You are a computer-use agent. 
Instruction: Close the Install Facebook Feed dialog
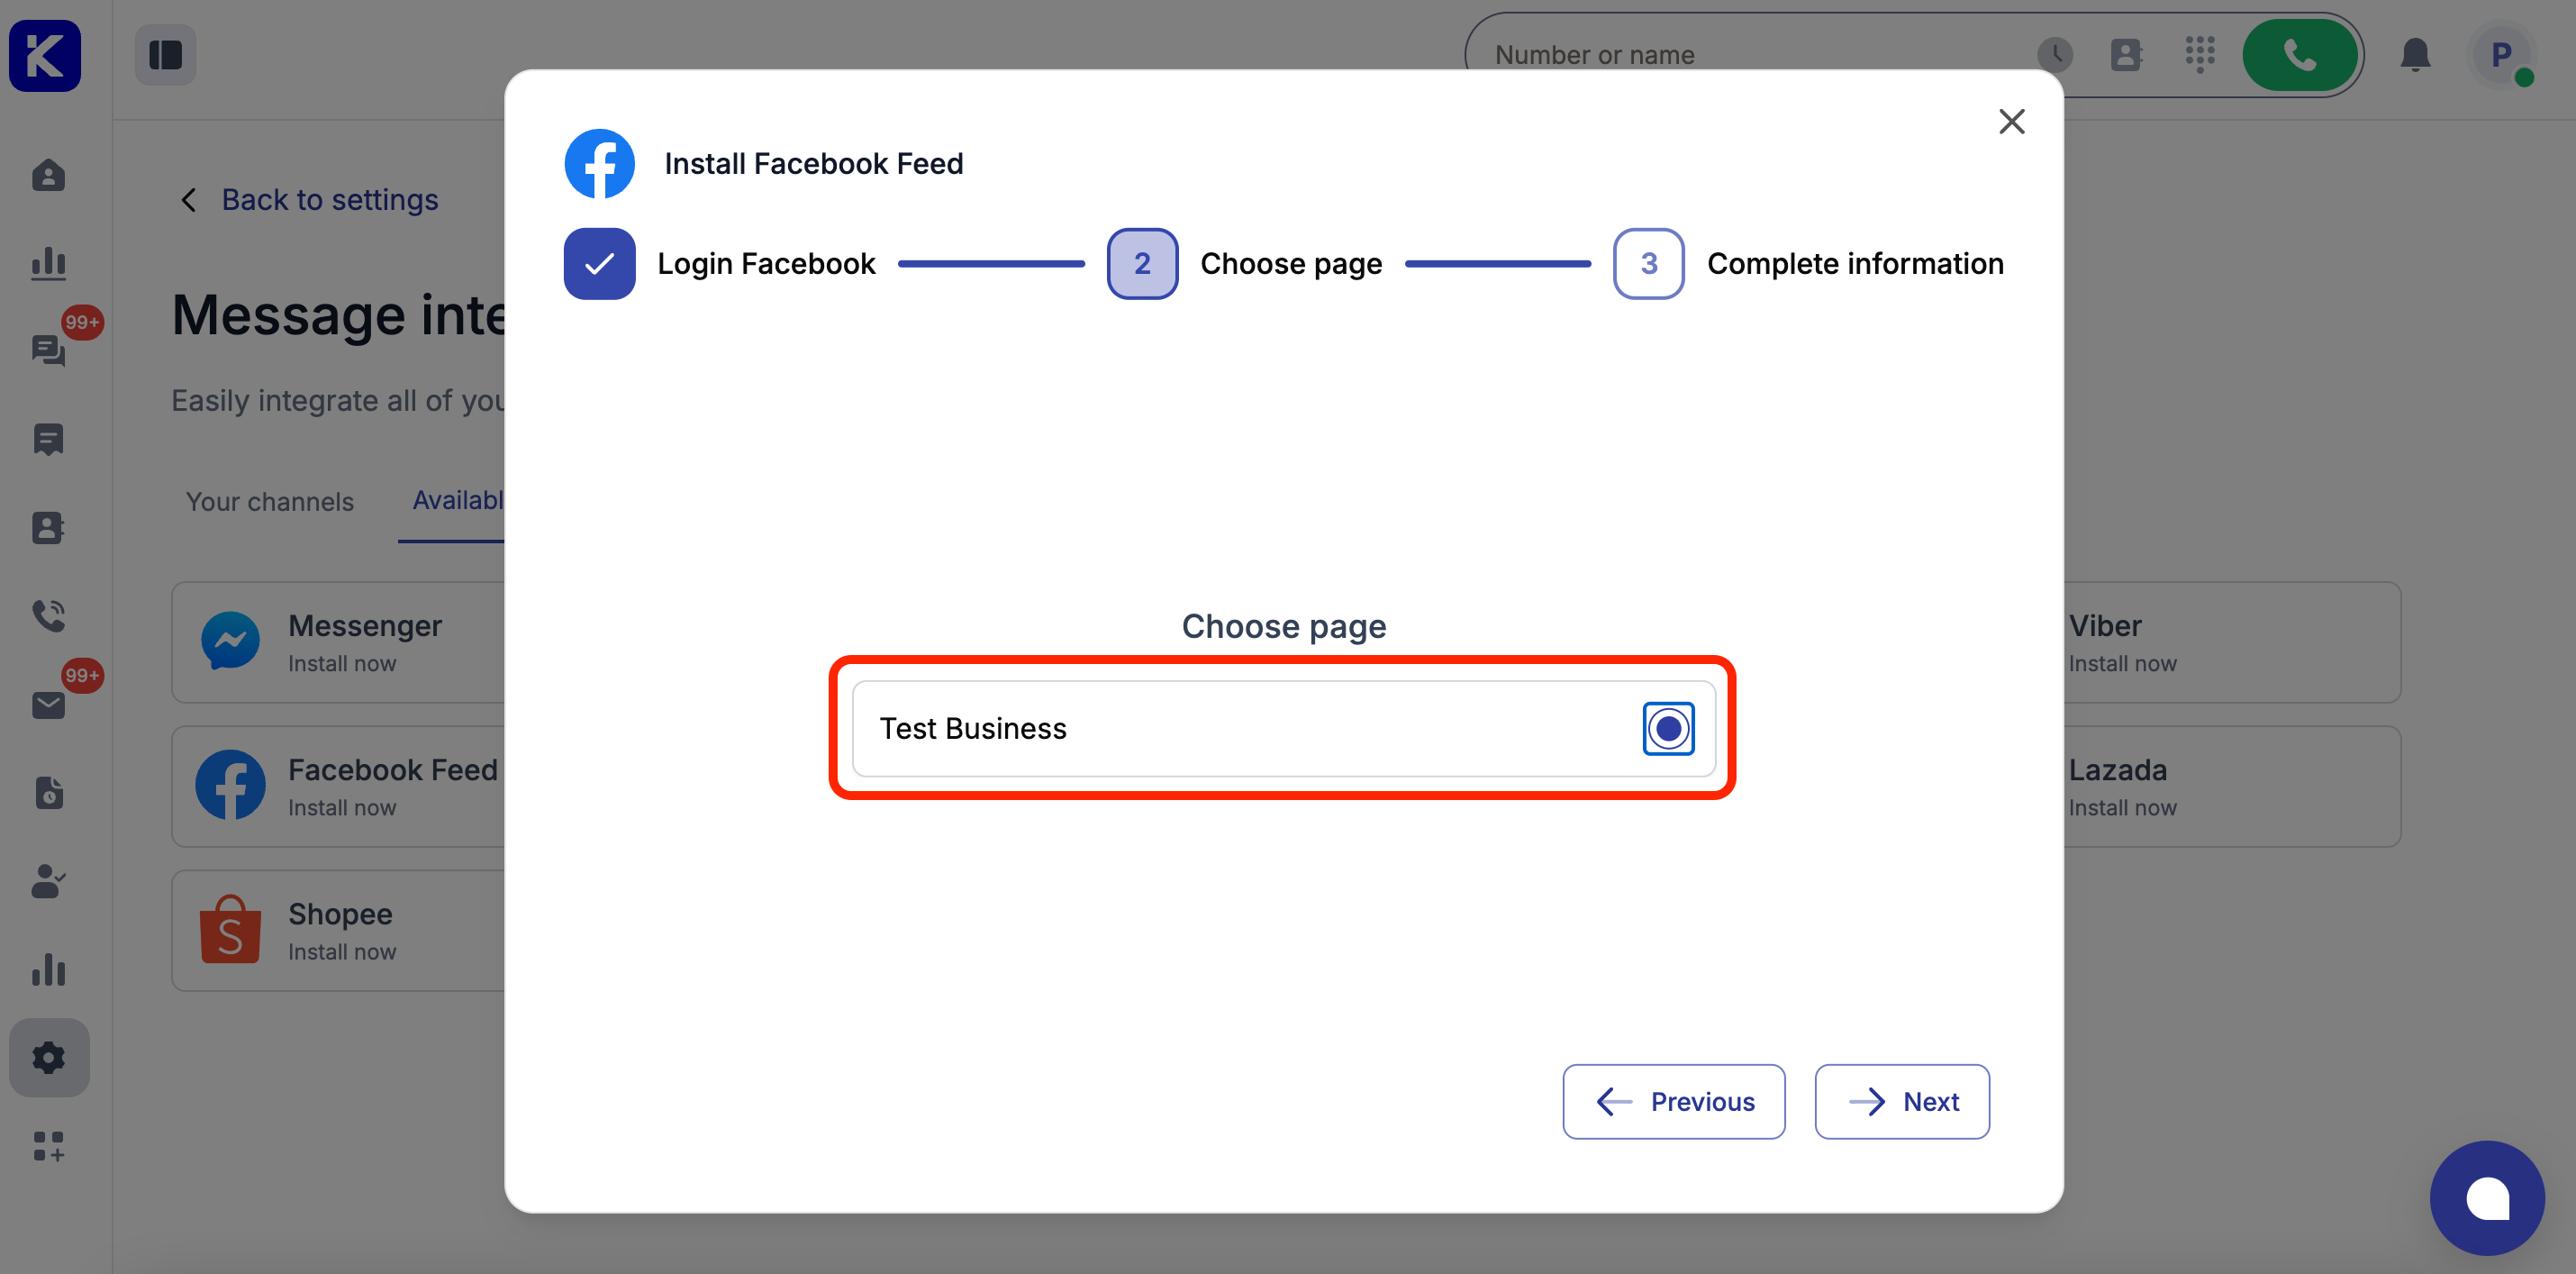2011,122
